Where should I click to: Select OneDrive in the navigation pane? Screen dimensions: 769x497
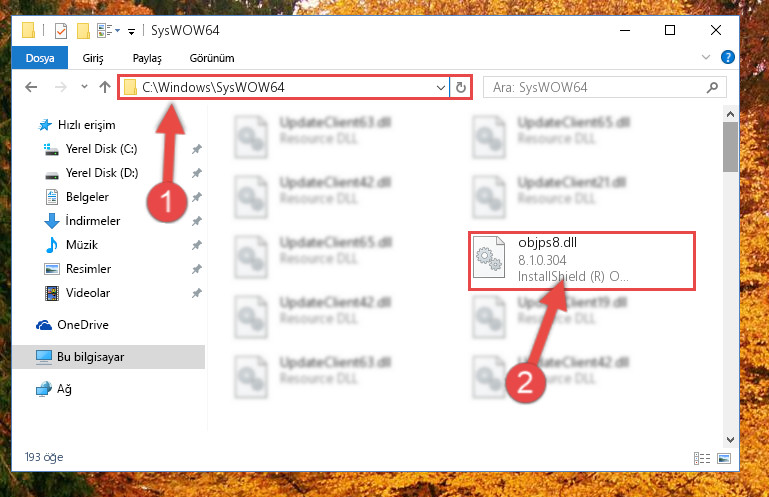click(x=83, y=325)
